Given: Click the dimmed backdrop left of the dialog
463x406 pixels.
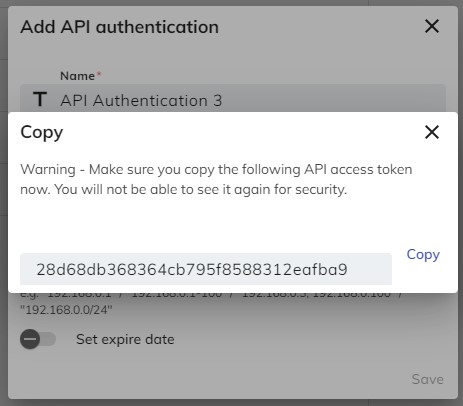Looking at the screenshot, I should [x=4, y=200].
